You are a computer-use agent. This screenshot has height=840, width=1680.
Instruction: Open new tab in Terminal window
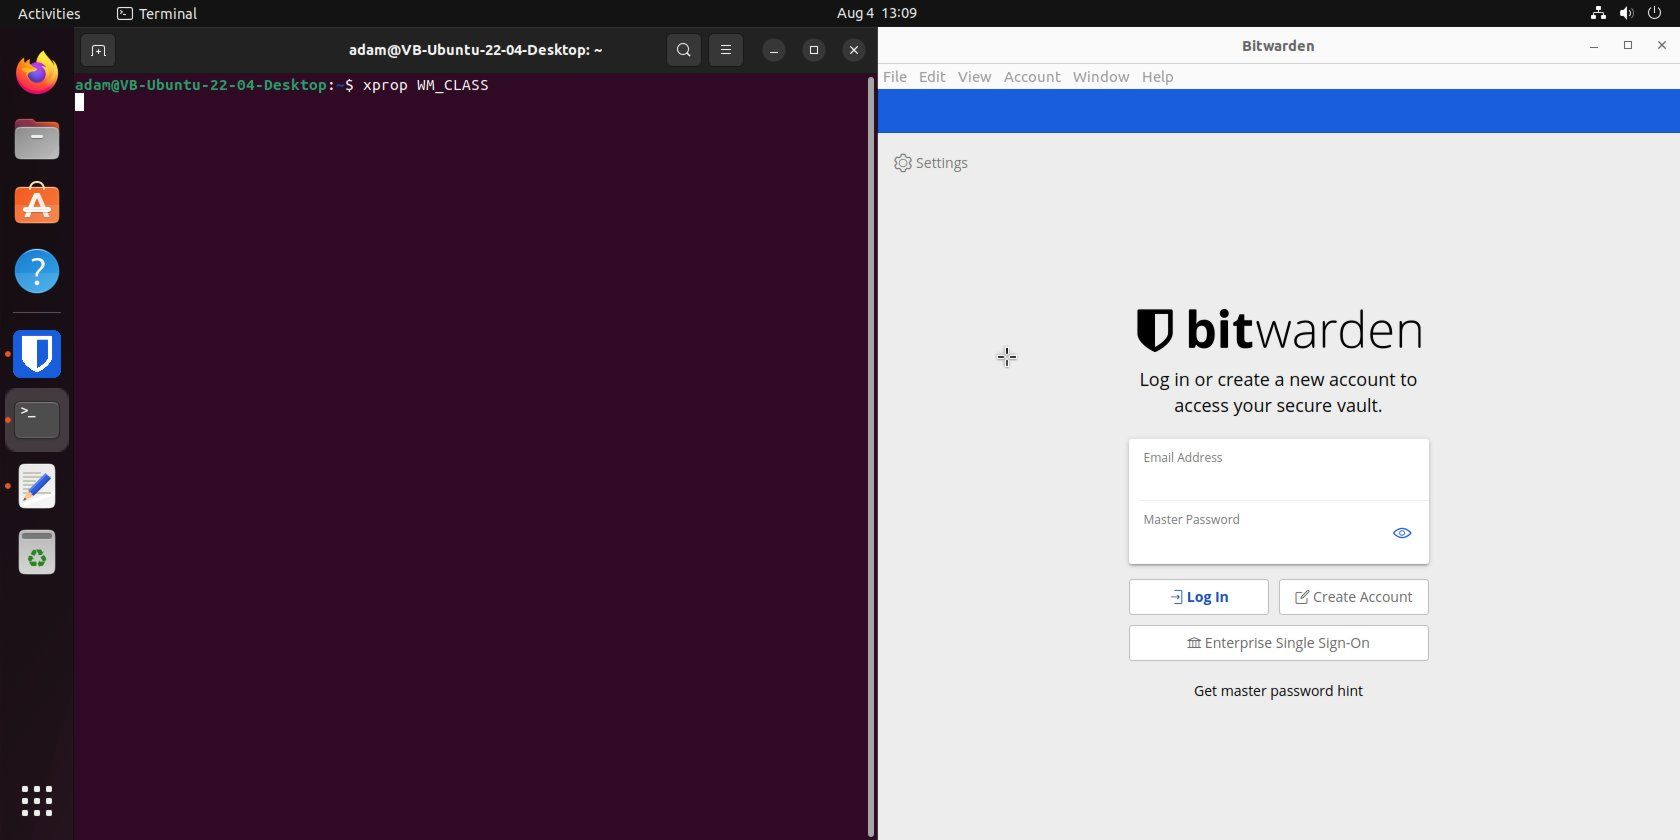[98, 50]
